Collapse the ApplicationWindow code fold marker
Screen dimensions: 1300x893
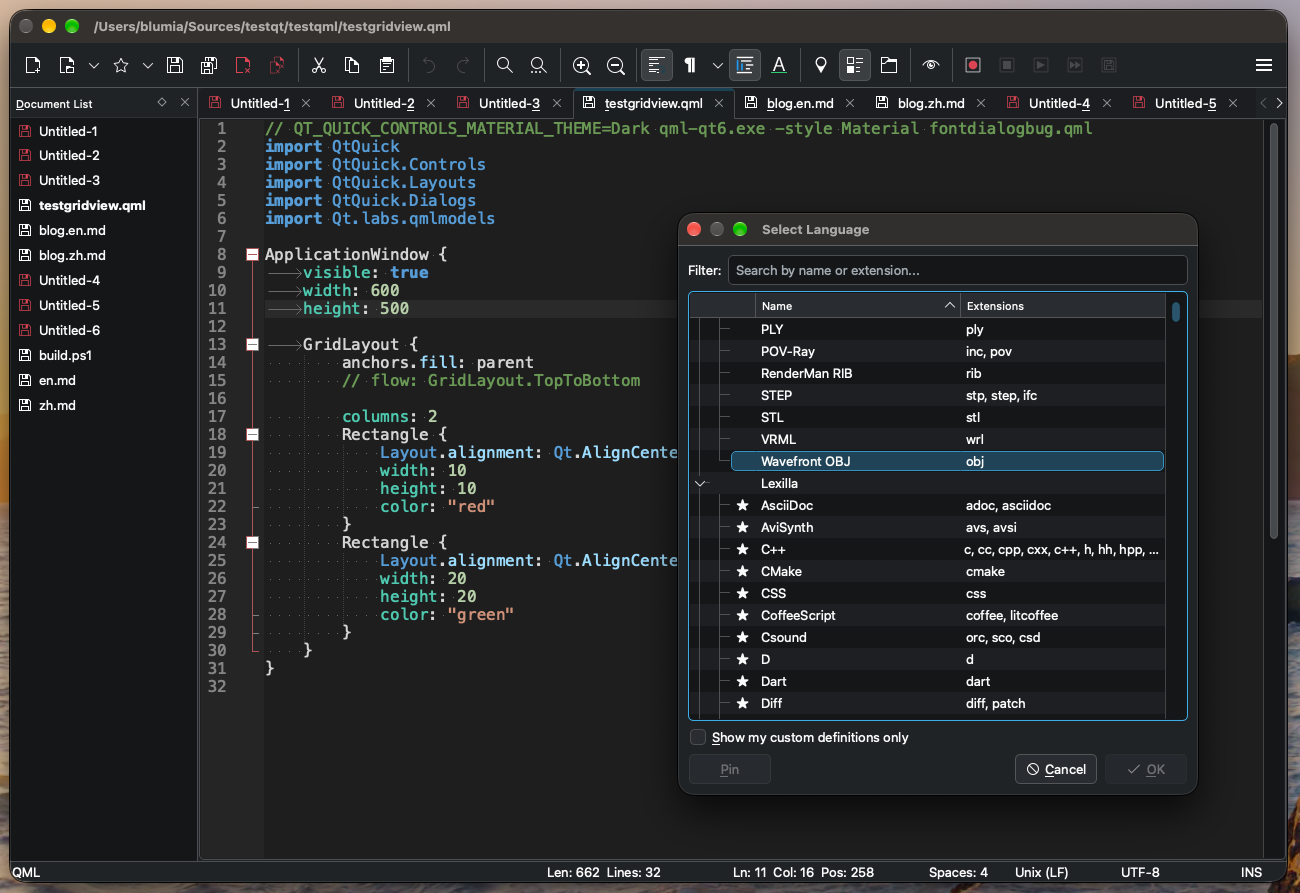click(252, 255)
